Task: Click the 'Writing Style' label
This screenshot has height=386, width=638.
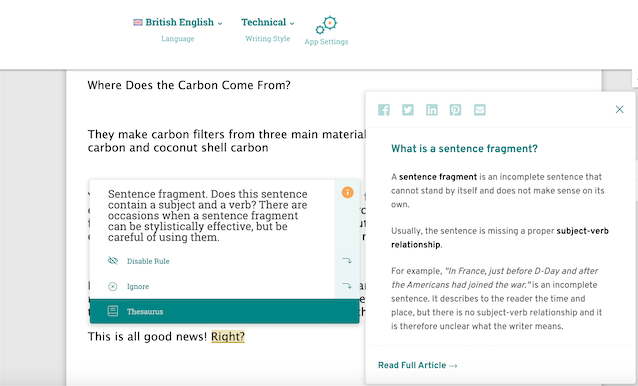Action: 268,39
